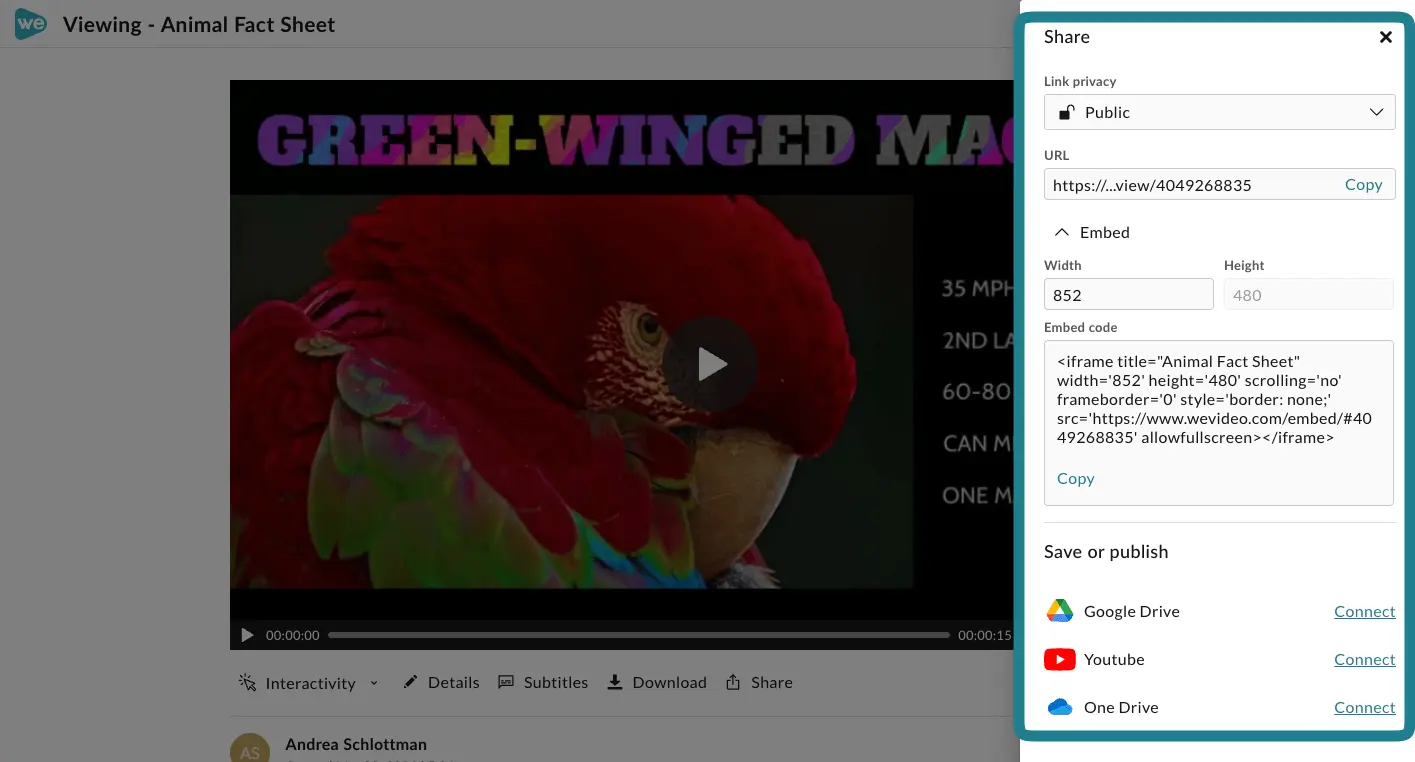Click the Subtitles caption icon
Image resolution: width=1415 pixels, height=762 pixels.
(506, 682)
